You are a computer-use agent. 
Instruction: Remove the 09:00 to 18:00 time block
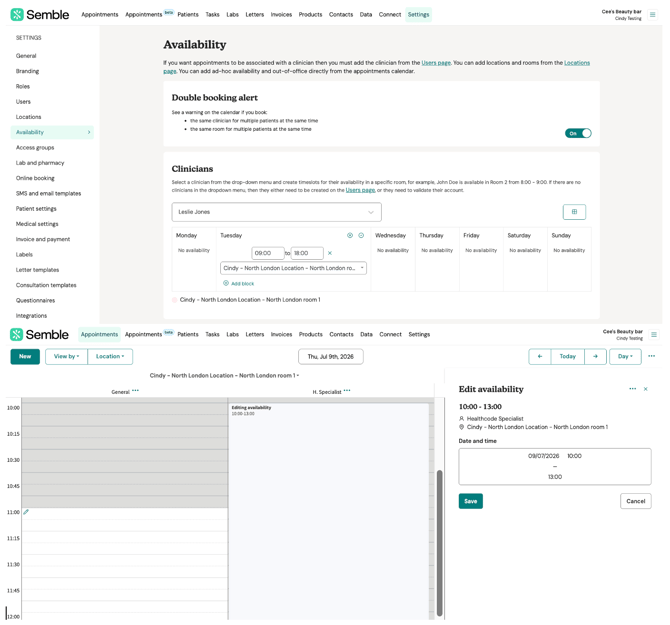[329, 253]
